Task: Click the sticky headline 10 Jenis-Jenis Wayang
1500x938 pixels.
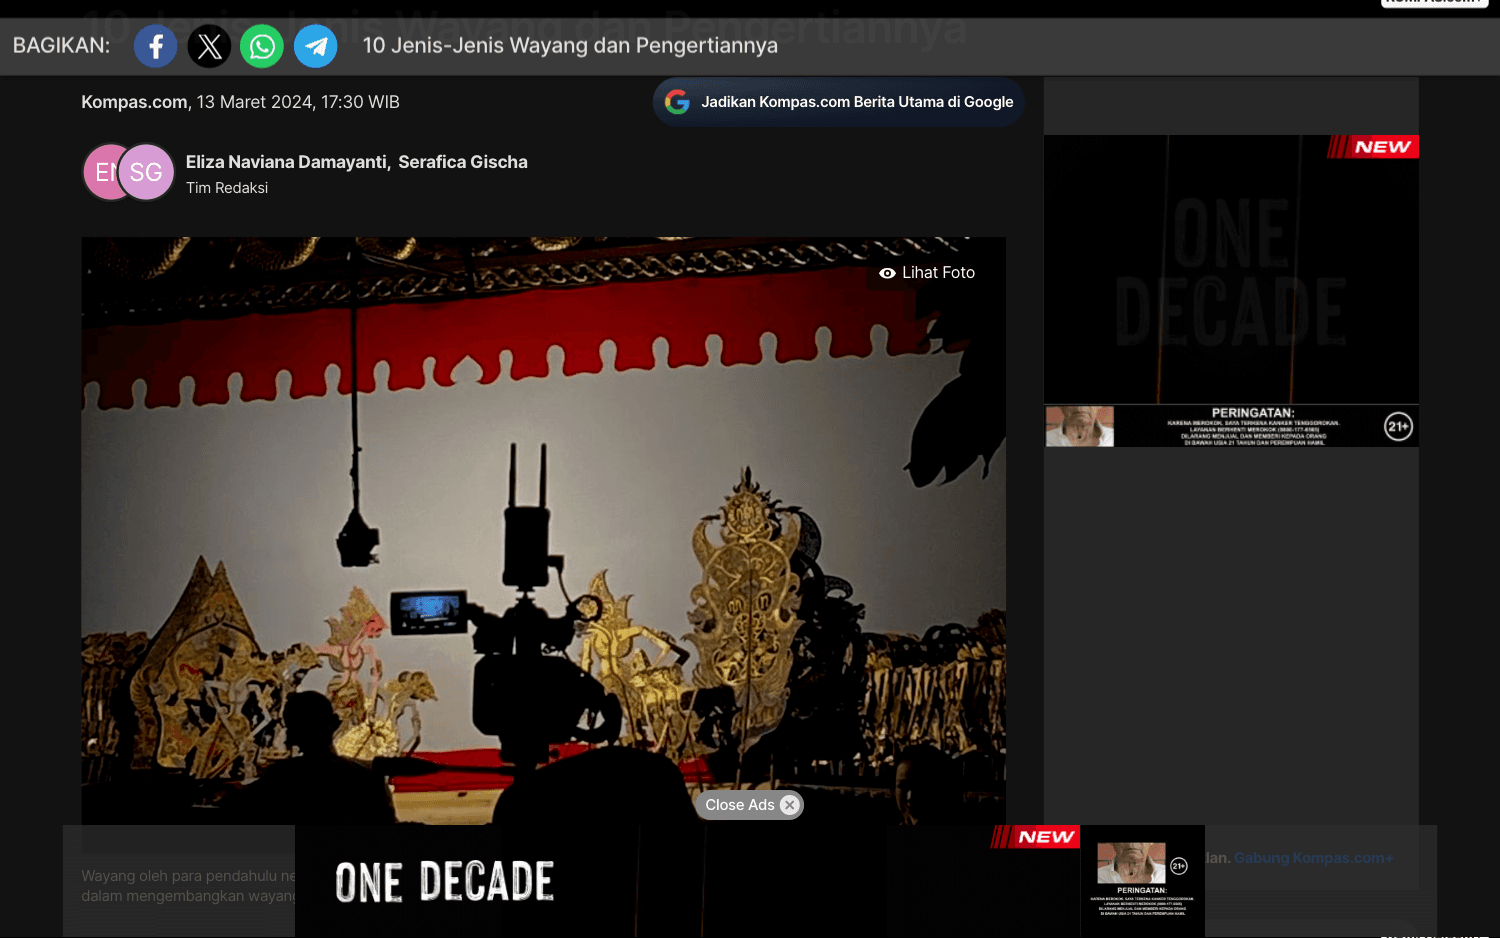Action: click(x=570, y=46)
